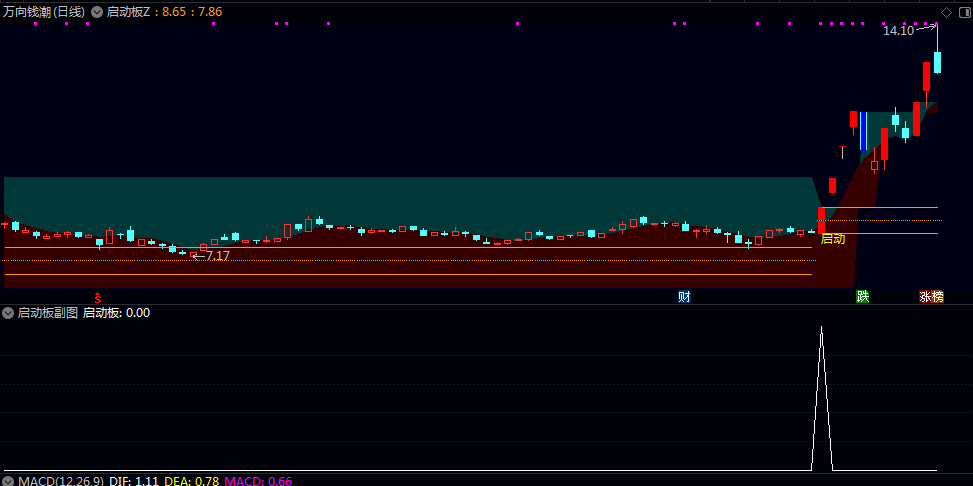Screen dimensions: 973x486
Task: Click the 14.10 high price annotation
Action: coord(897,31)
